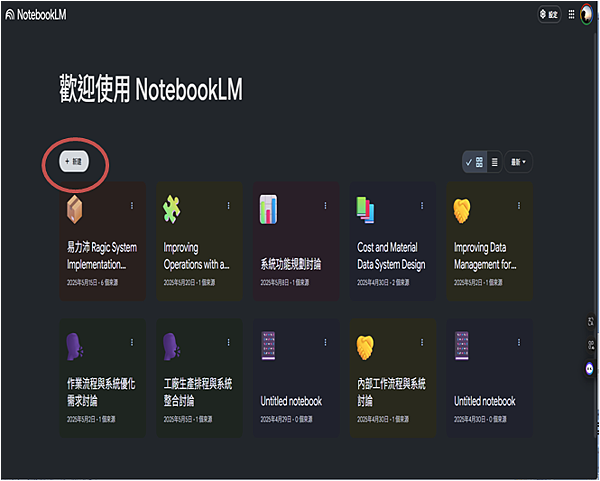Open the more options menu for Improving Operations notebook
This screenshot has width=600, height=481.
click(x=228, y=205)
